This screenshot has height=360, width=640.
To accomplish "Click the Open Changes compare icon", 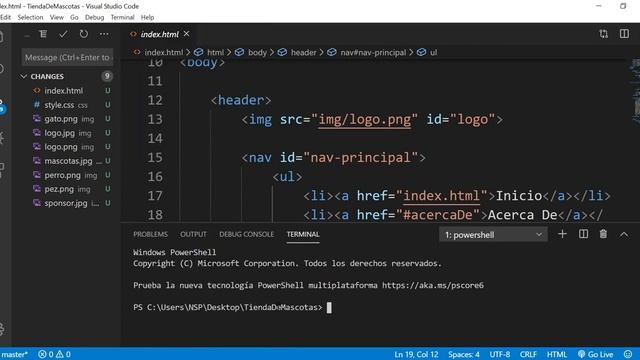I will pos(604,34).
